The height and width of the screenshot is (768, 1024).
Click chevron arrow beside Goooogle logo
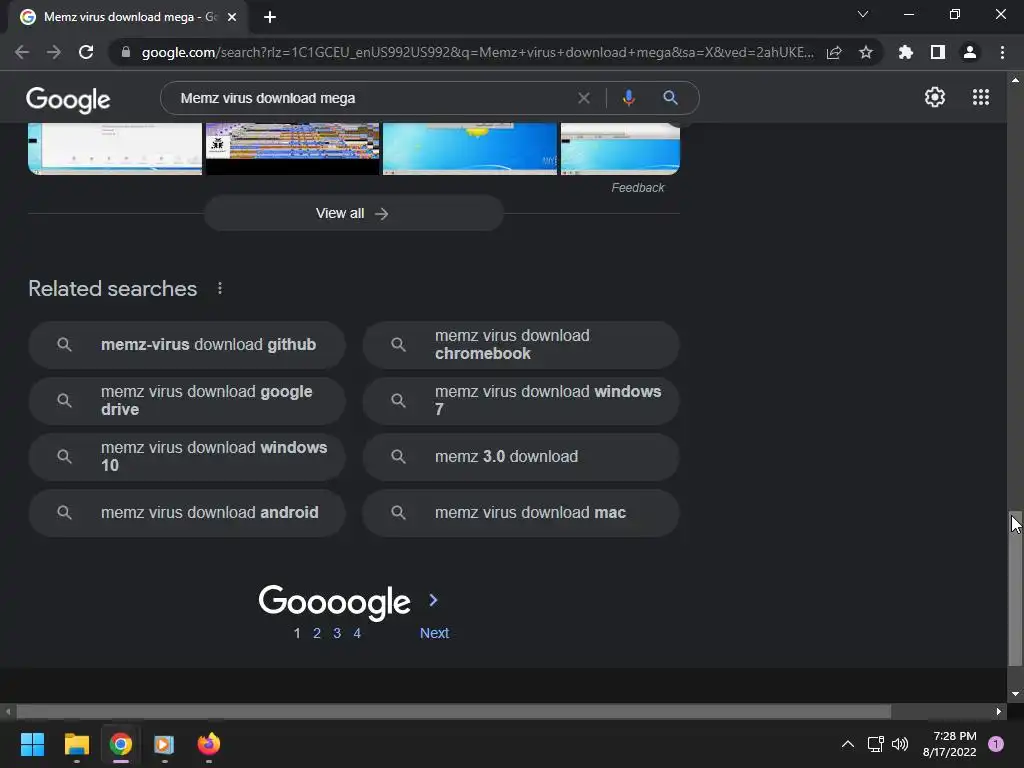(434, 600)
